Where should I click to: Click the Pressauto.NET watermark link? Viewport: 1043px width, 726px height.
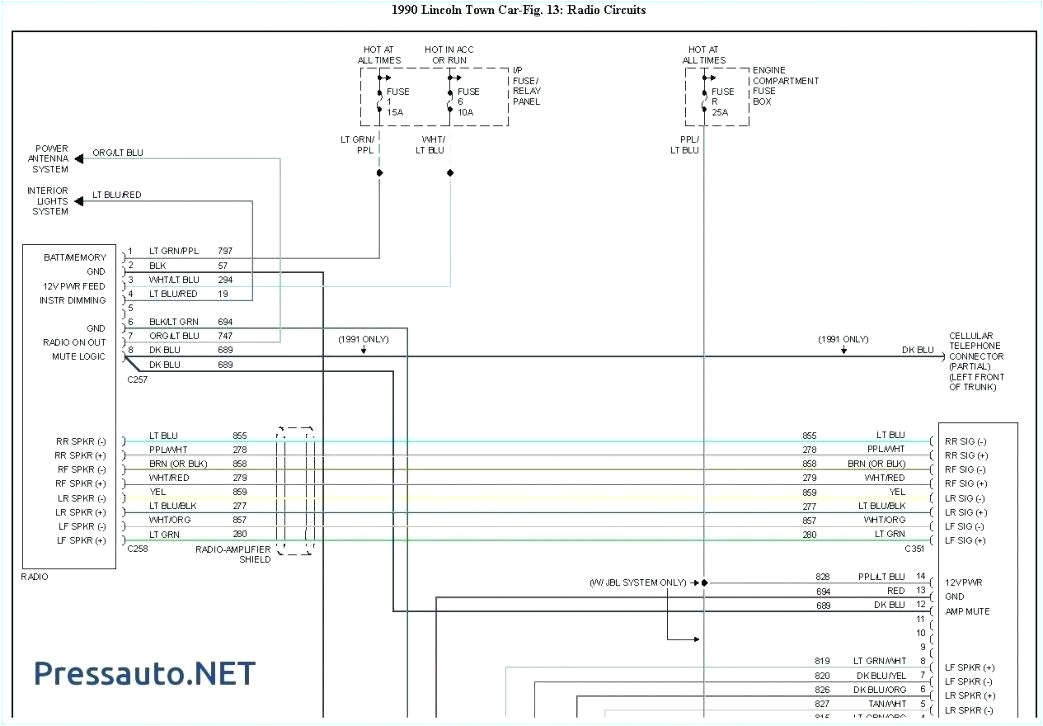(x=143, y=672)
